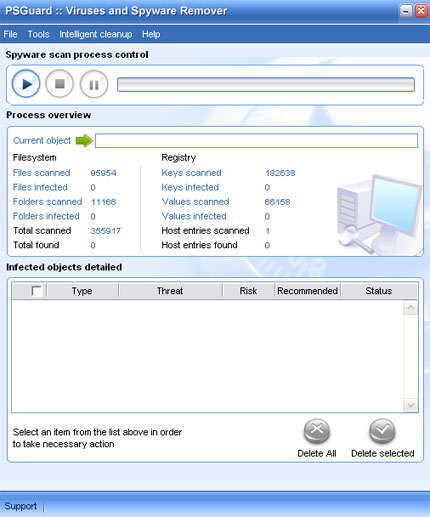
Task: Sort by the Threat column header
Action: pyautogui.click(x=170, y=291)
